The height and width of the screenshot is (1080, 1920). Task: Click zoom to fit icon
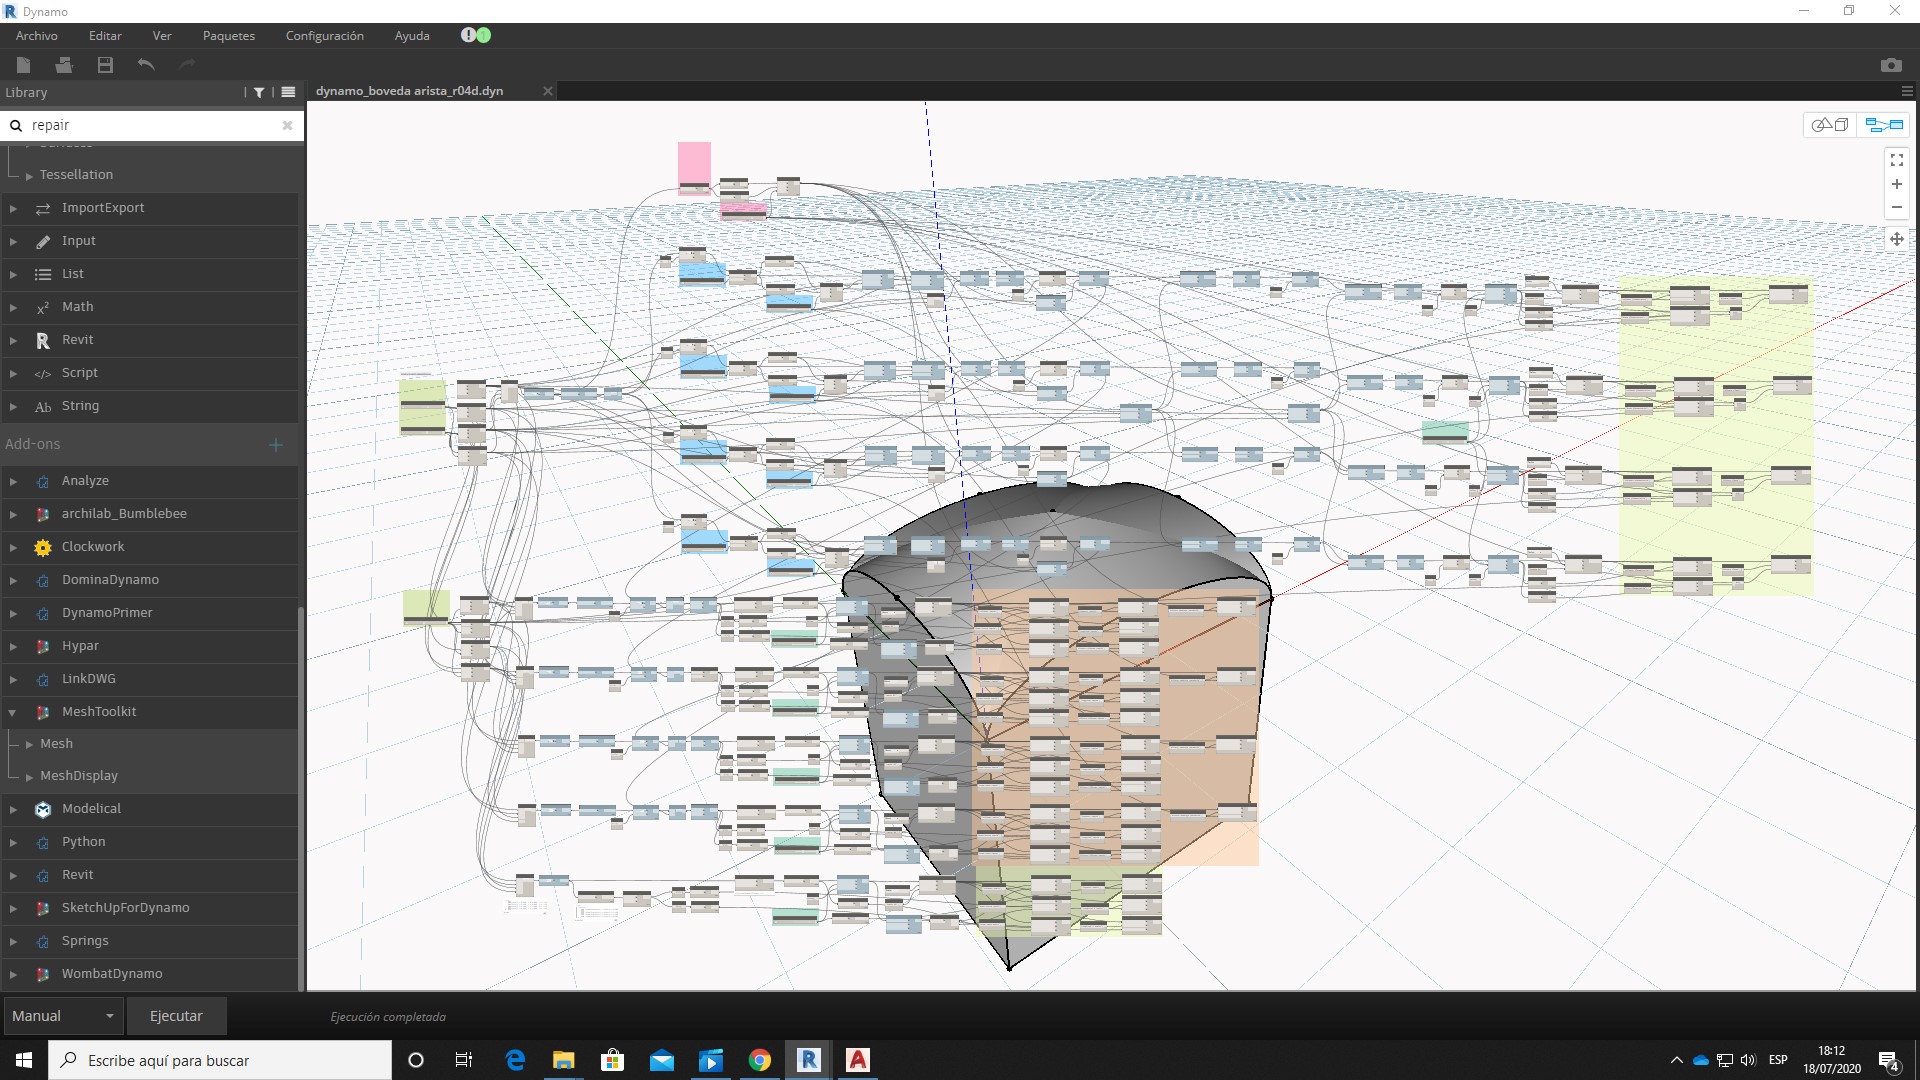pos(1896,160)
